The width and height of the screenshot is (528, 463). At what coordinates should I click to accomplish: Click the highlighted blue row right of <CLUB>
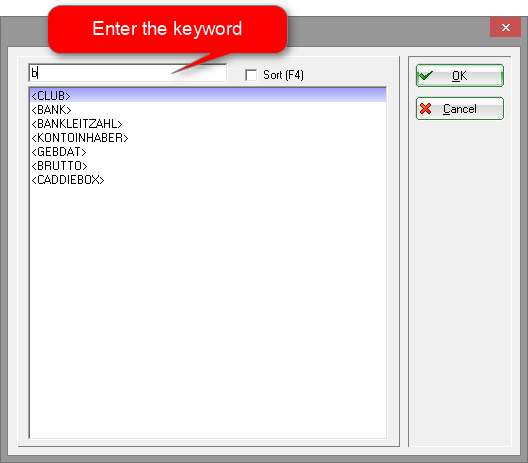click(228, 96)
